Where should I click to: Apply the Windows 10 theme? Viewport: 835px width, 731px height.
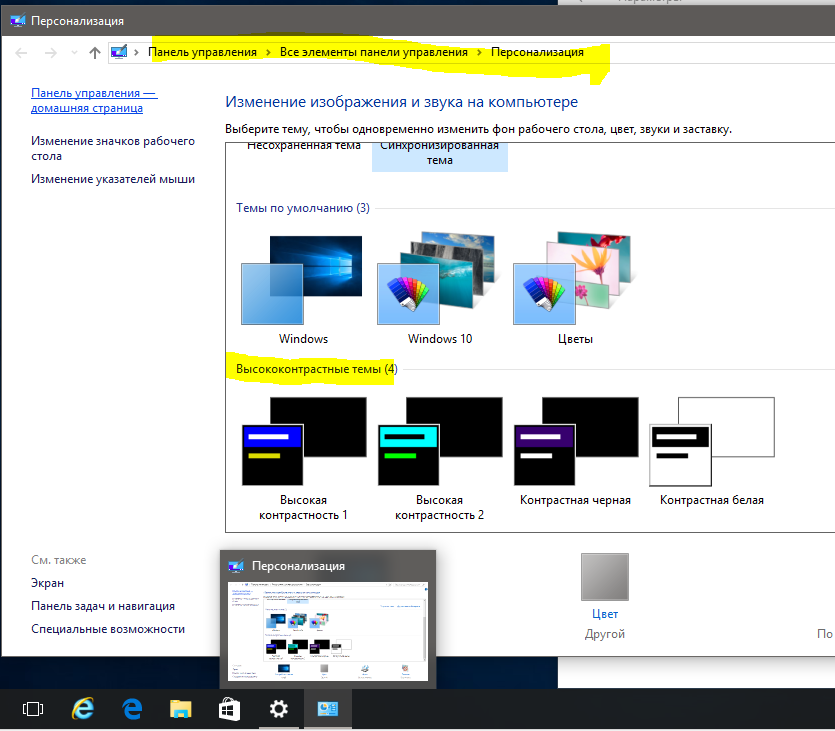[440, 289]
